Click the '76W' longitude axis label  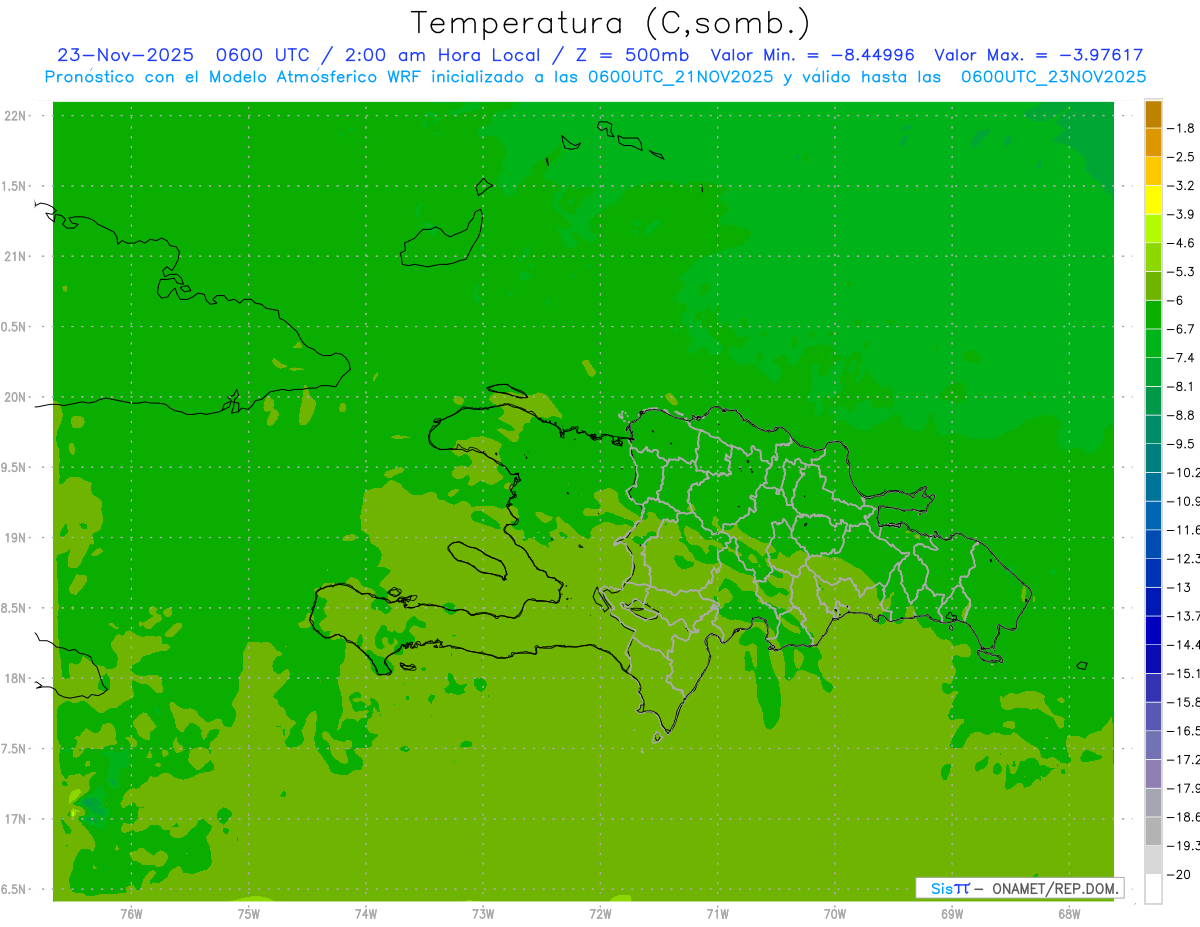(x=131, y=914)
